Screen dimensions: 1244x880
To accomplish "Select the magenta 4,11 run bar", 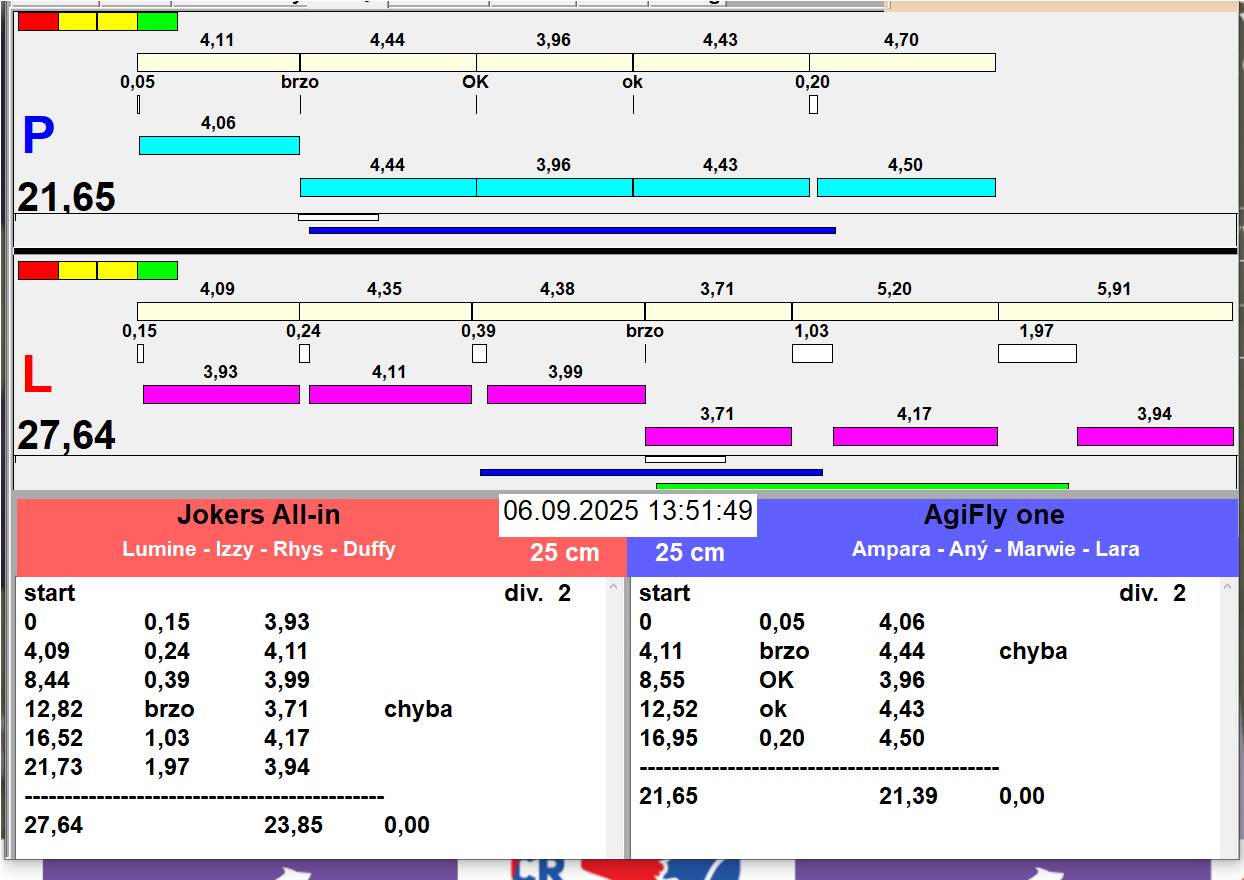I will (x=390, y=394).
